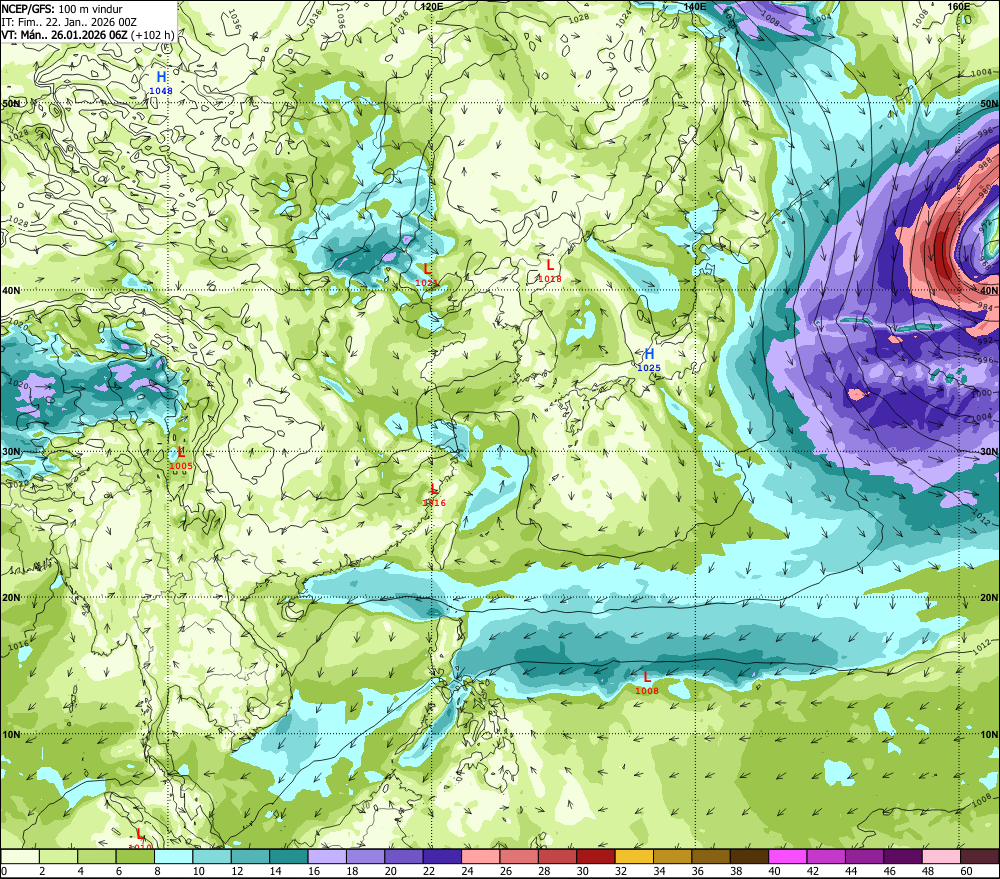Click the legend scale number 48
Image resolution: width=1000 pixels, height=879 pixels.
click(928, 871)
